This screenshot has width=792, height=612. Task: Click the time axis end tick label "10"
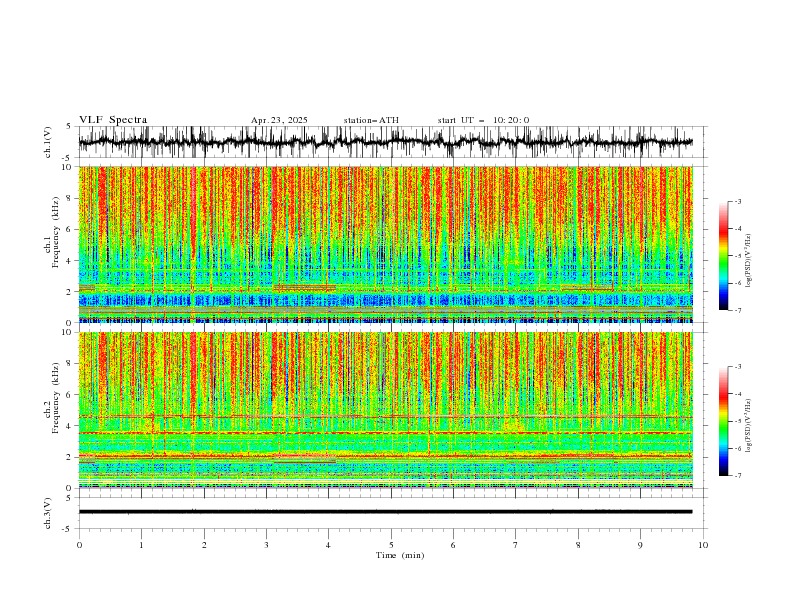(703, 545)
